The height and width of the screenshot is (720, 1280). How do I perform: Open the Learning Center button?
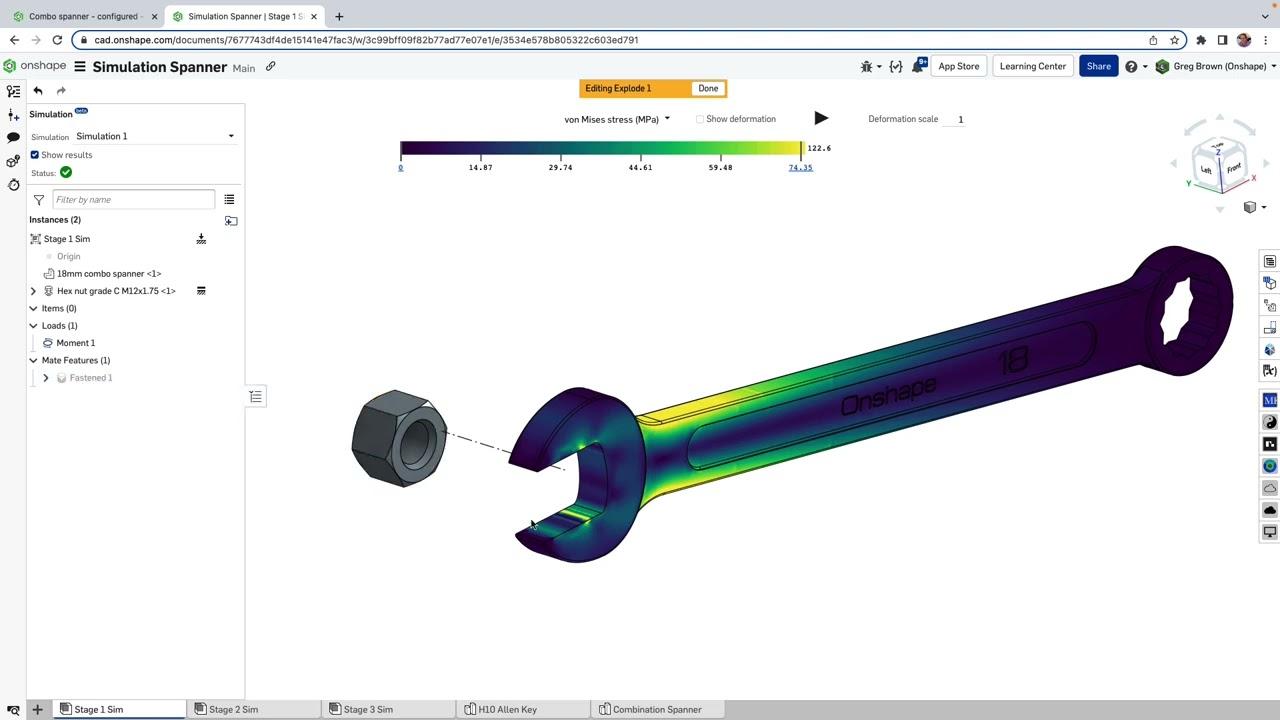tap(1033, 66)
